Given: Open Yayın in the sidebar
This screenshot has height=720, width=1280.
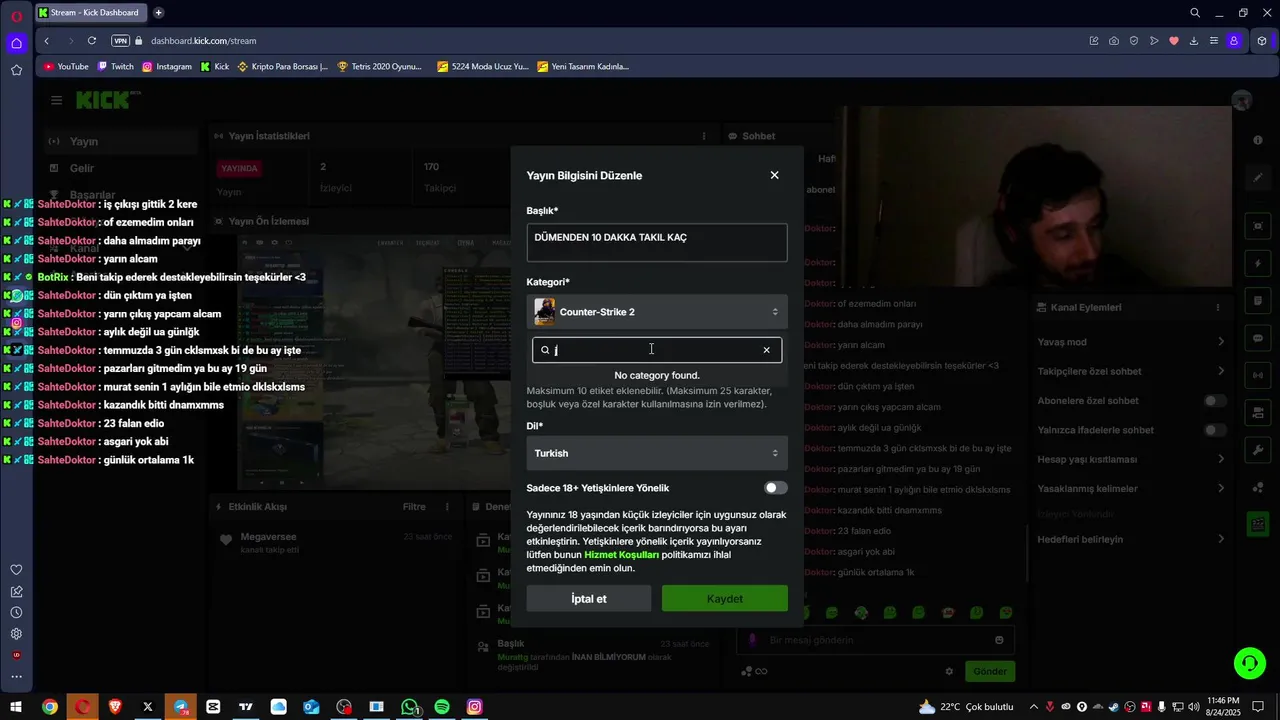Looking at the screenshot, I should (x=120, y=141).
